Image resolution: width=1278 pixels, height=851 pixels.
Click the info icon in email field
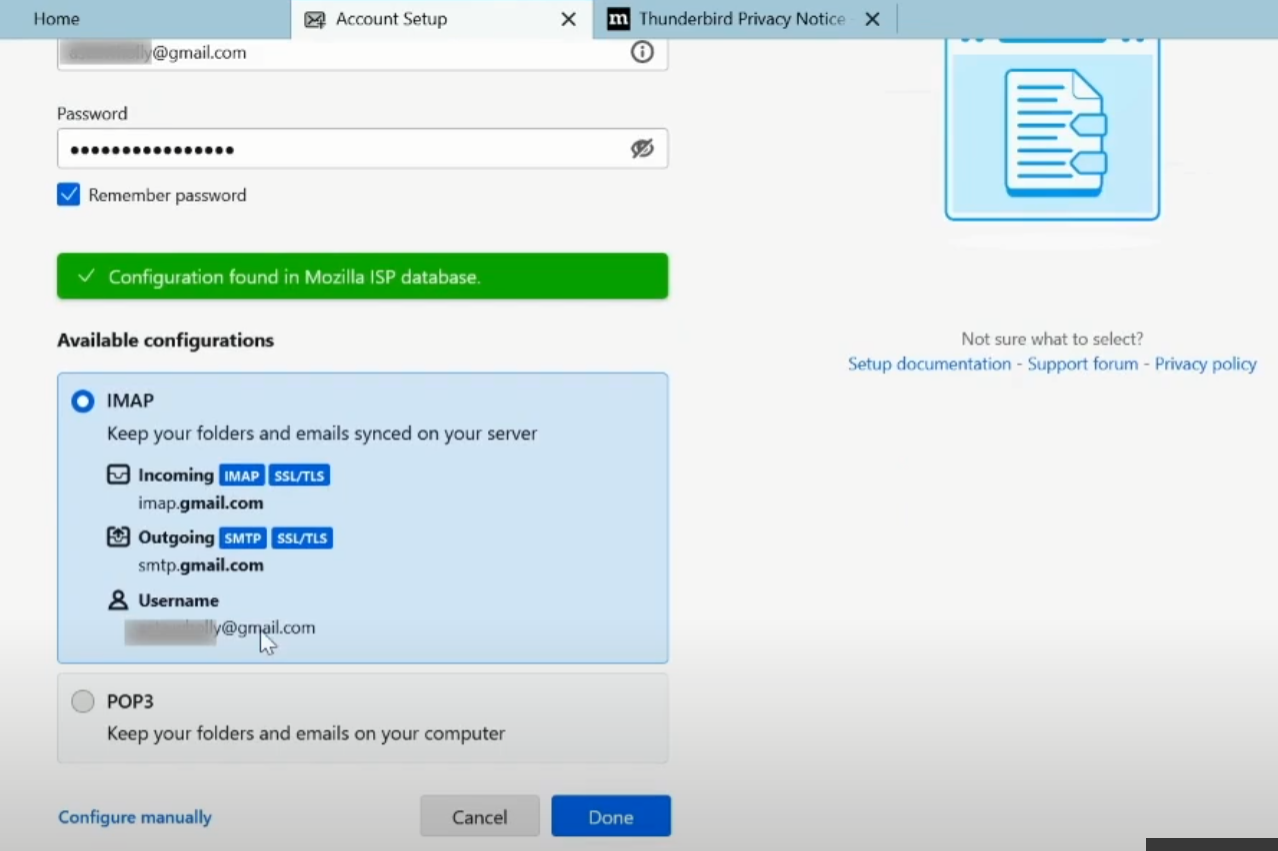(x=642, y=52)
